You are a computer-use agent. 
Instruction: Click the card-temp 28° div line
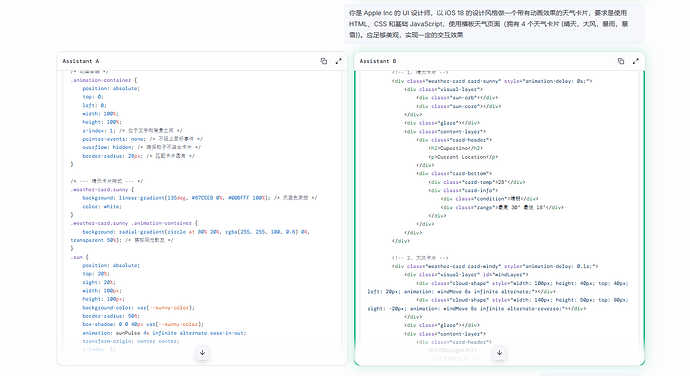pos(477,182)
